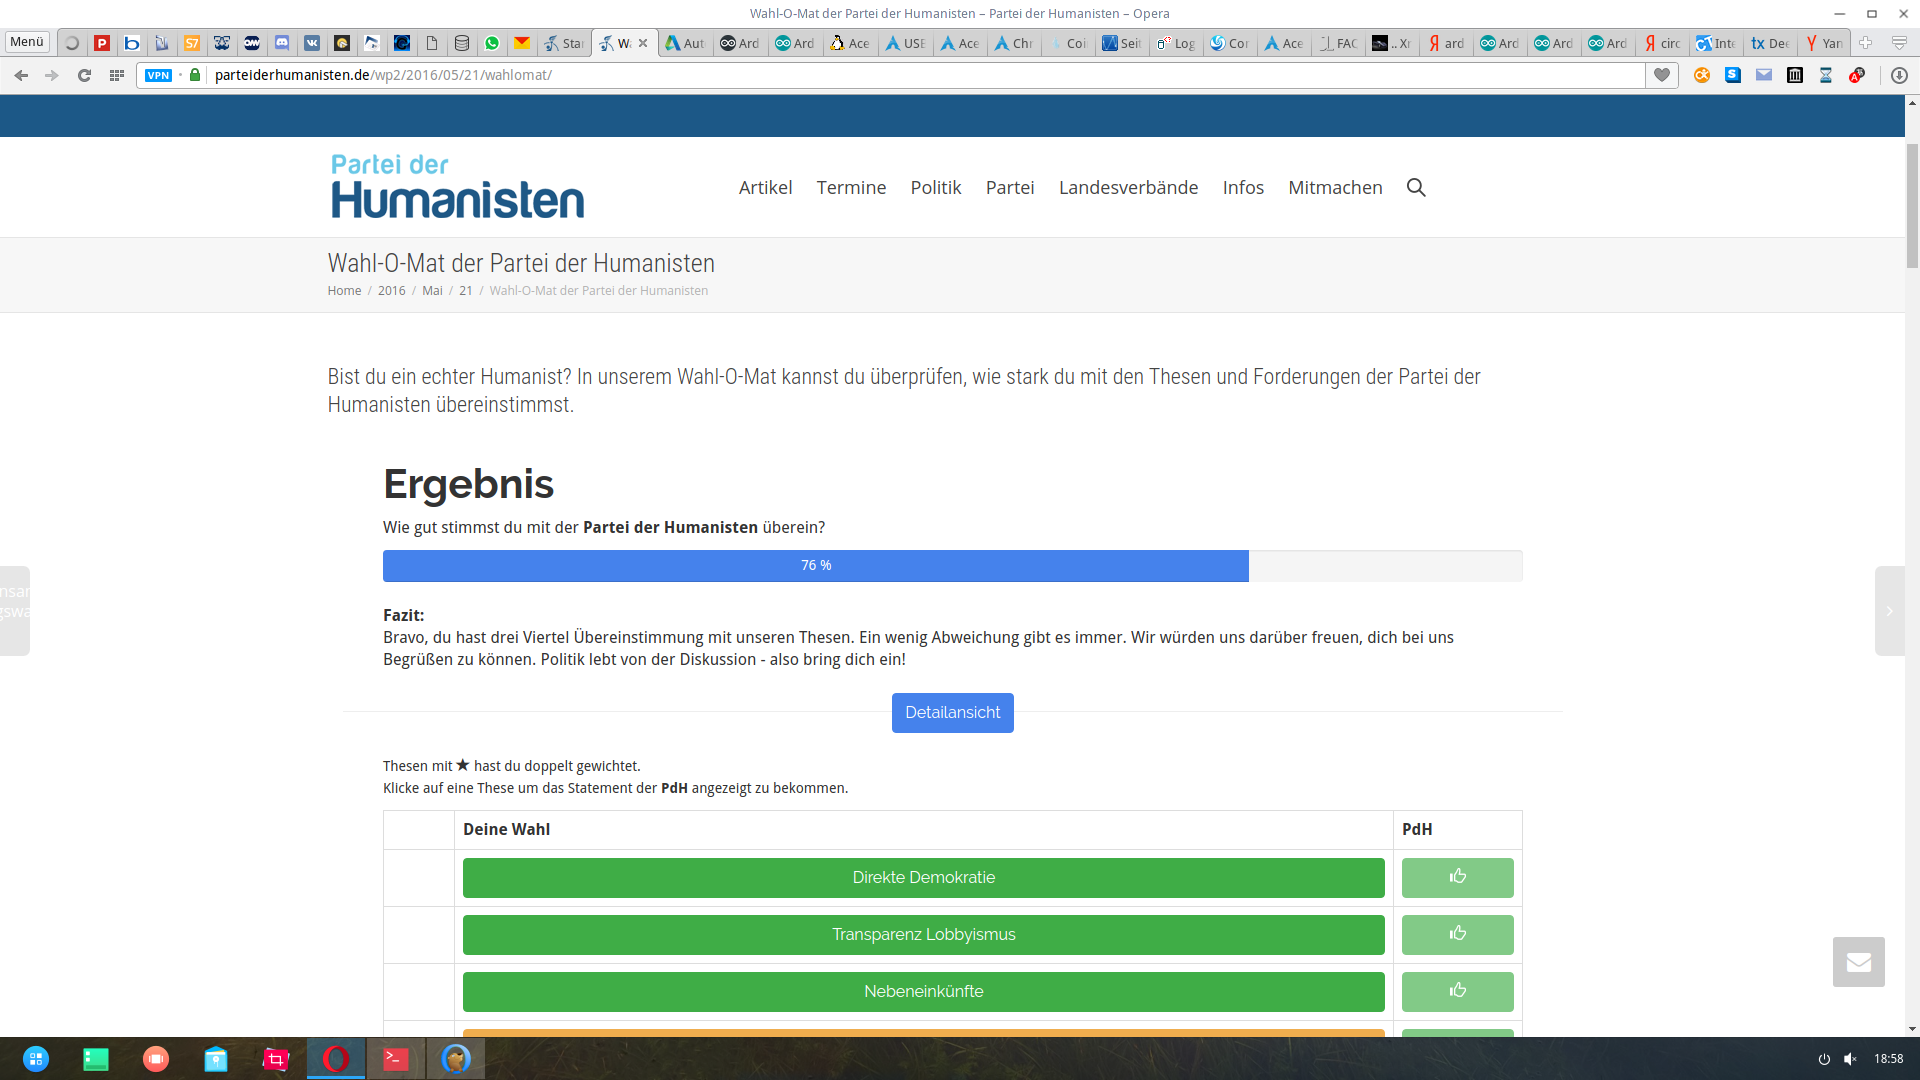Image resolution: width=1920 pixels, height=1080 pixels.
Task: Open the Speed Dial grid icon
Action: [x=117, y=75]
